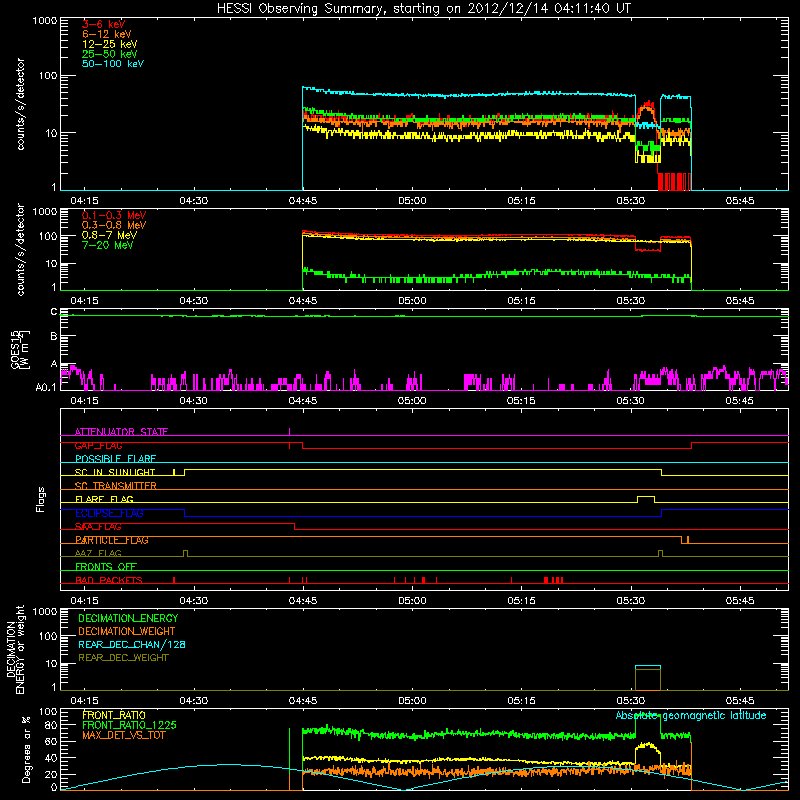Screen dimensions: 800x800
Task: Click the 7-20 MeV legend label
Action: tap(108, 245)
